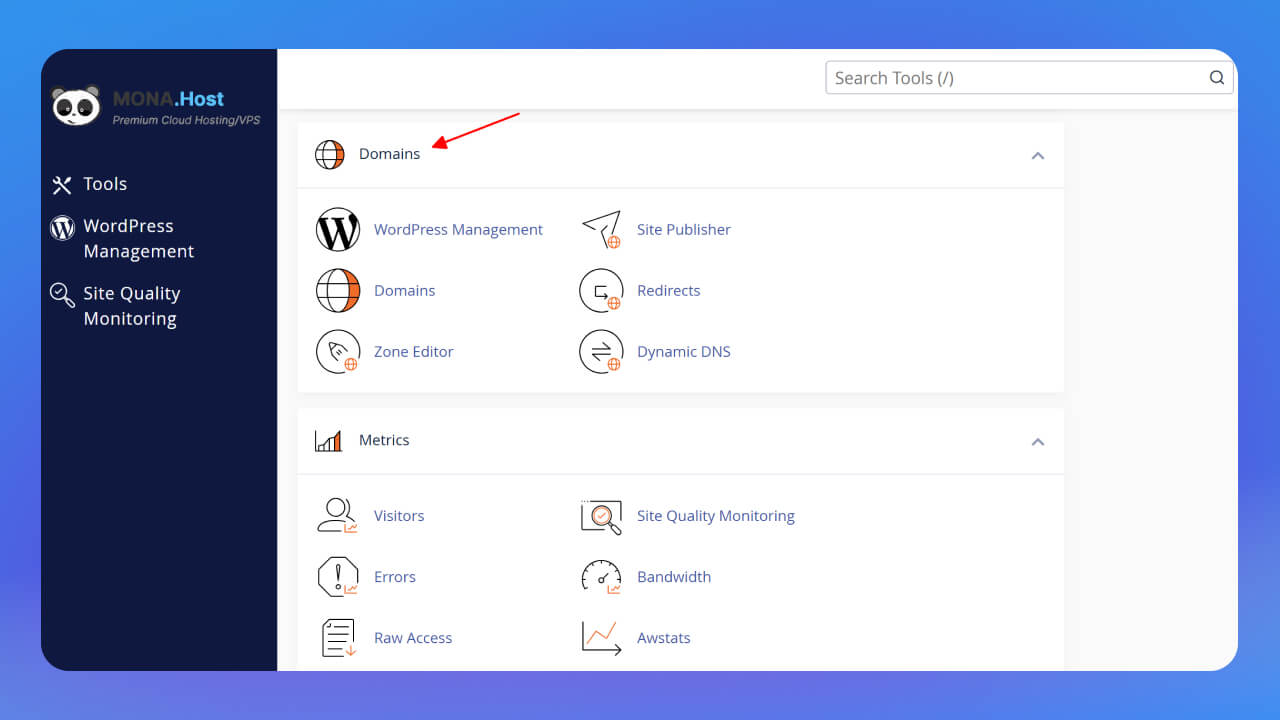Open the Visitors link
This screenshot has height=720, width=1280.
pyautogui.click(x=399, y=516)
